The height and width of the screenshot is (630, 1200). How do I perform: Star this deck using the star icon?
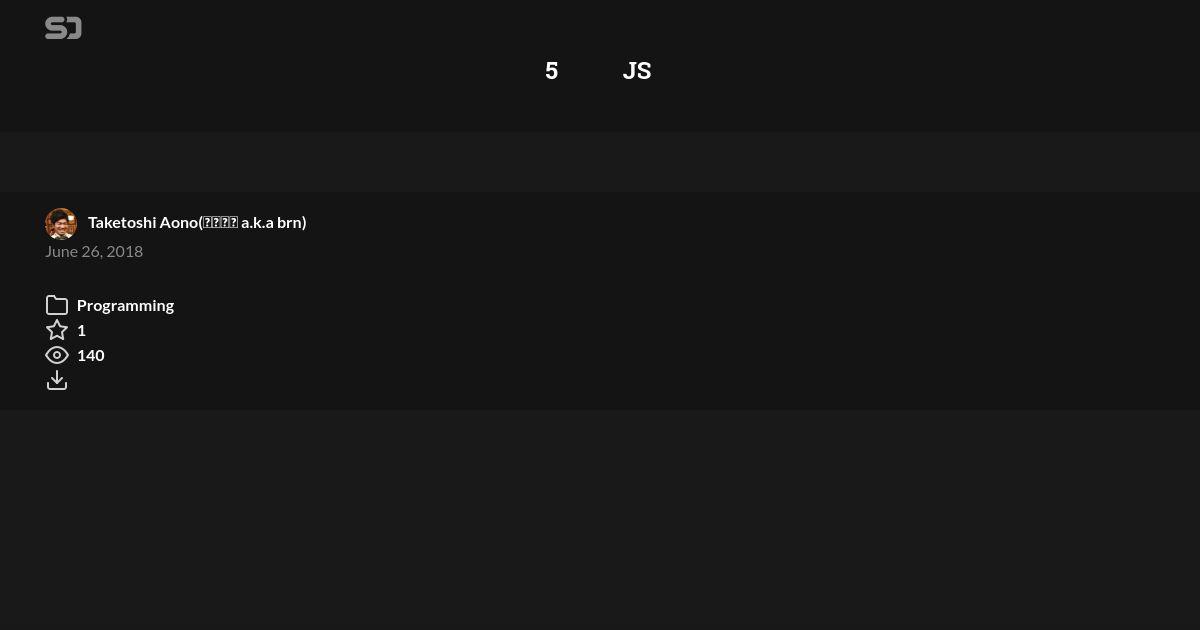[x=57, y=330]
